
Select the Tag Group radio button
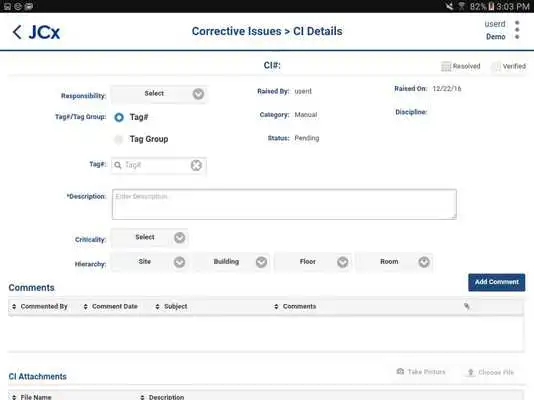tap(119, 139)
